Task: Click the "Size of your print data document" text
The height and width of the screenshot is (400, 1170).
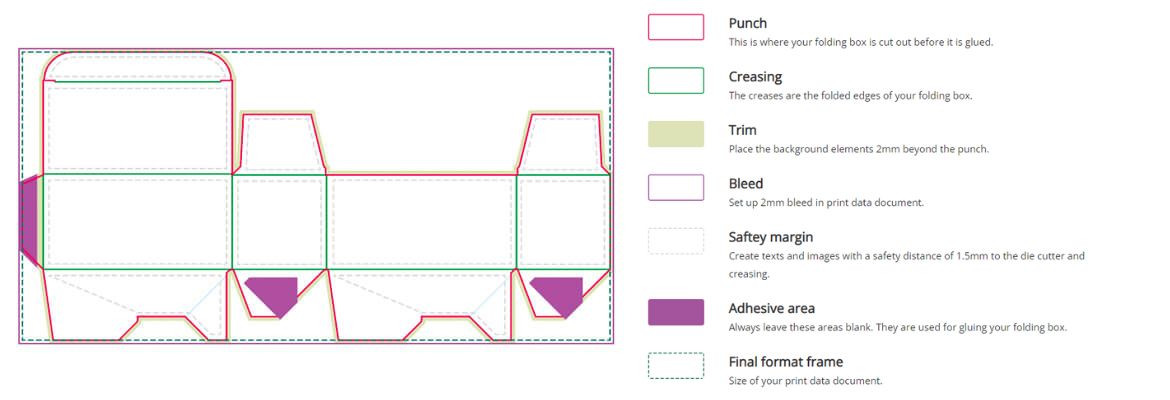Action: [805, 381]
